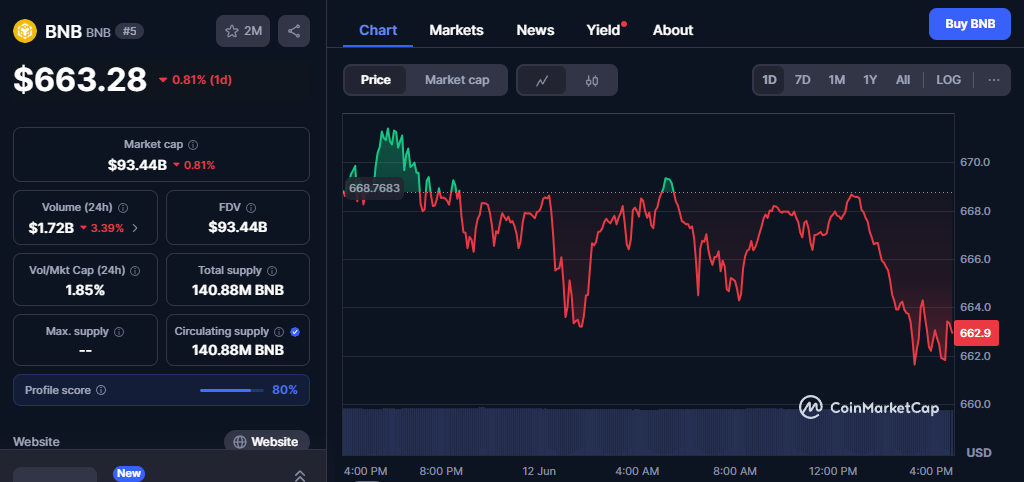
Task: Click the 662.9 current price label
Action: click(976, 333)
